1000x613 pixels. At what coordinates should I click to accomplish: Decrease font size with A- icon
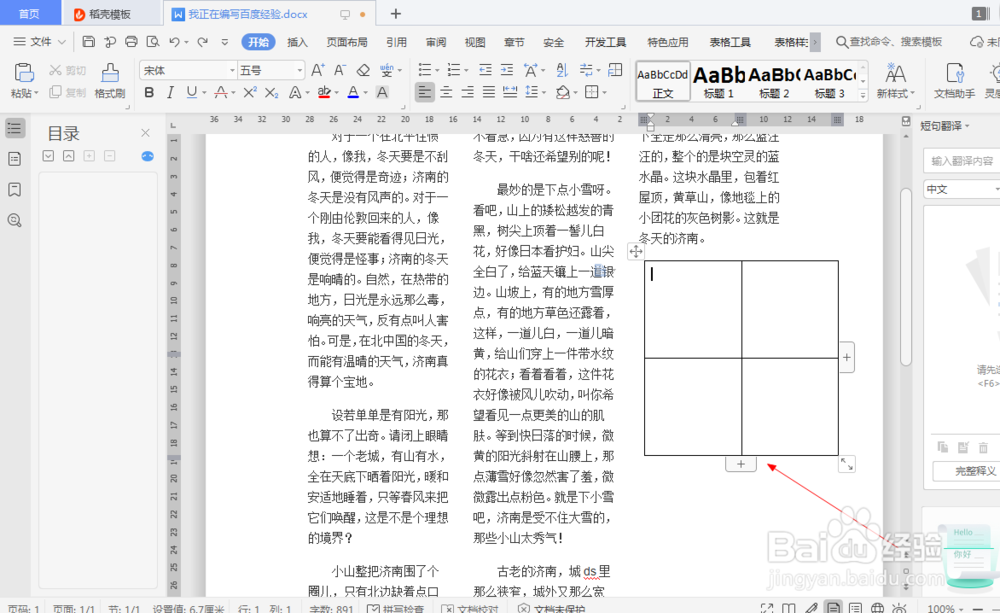pyautogui.click(x=340, y=70)
